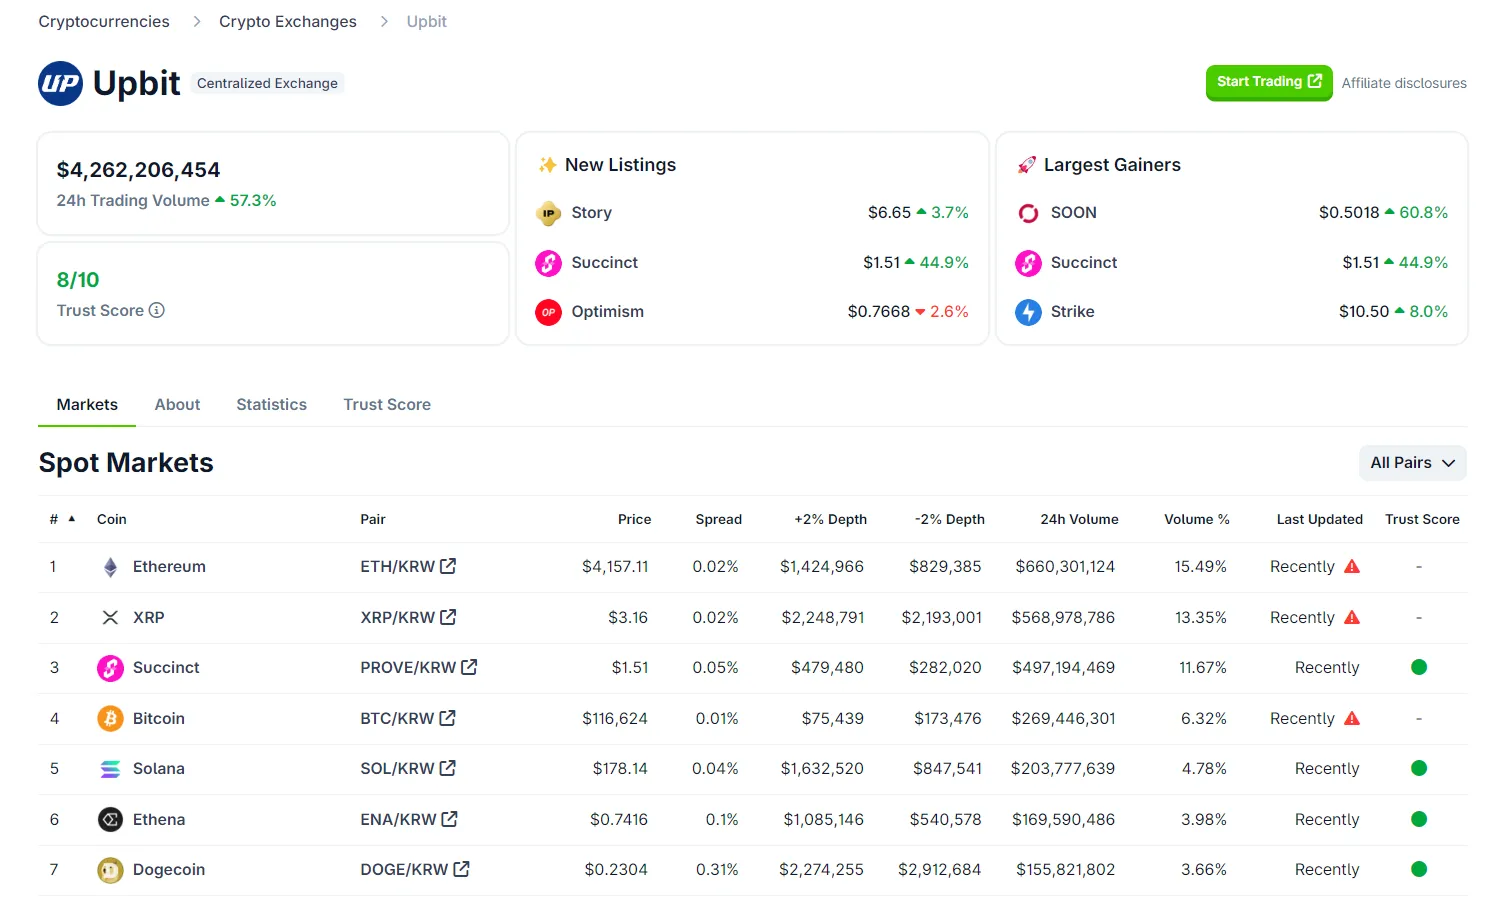Viewport: 1508px width, 898px height.
Task: Click green trust score dot for Dogecoin row
Action: [1418, 869]
